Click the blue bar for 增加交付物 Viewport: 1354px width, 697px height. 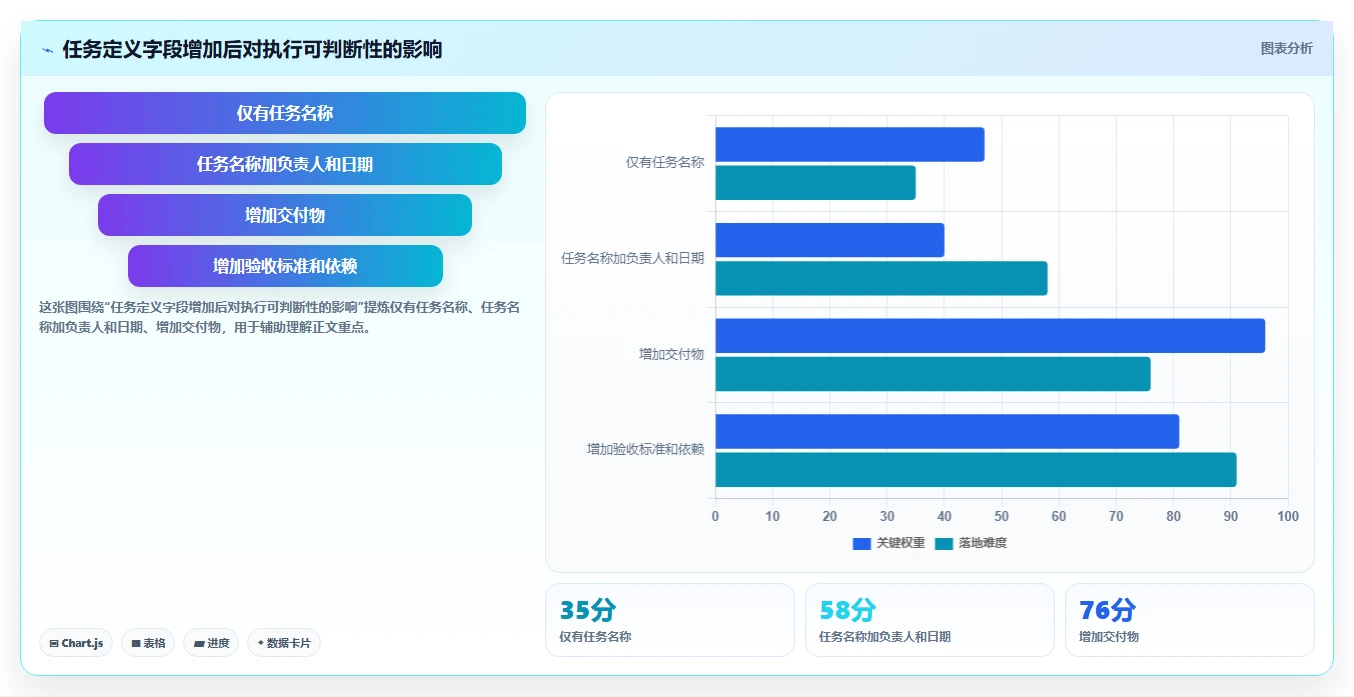[990, 335]
